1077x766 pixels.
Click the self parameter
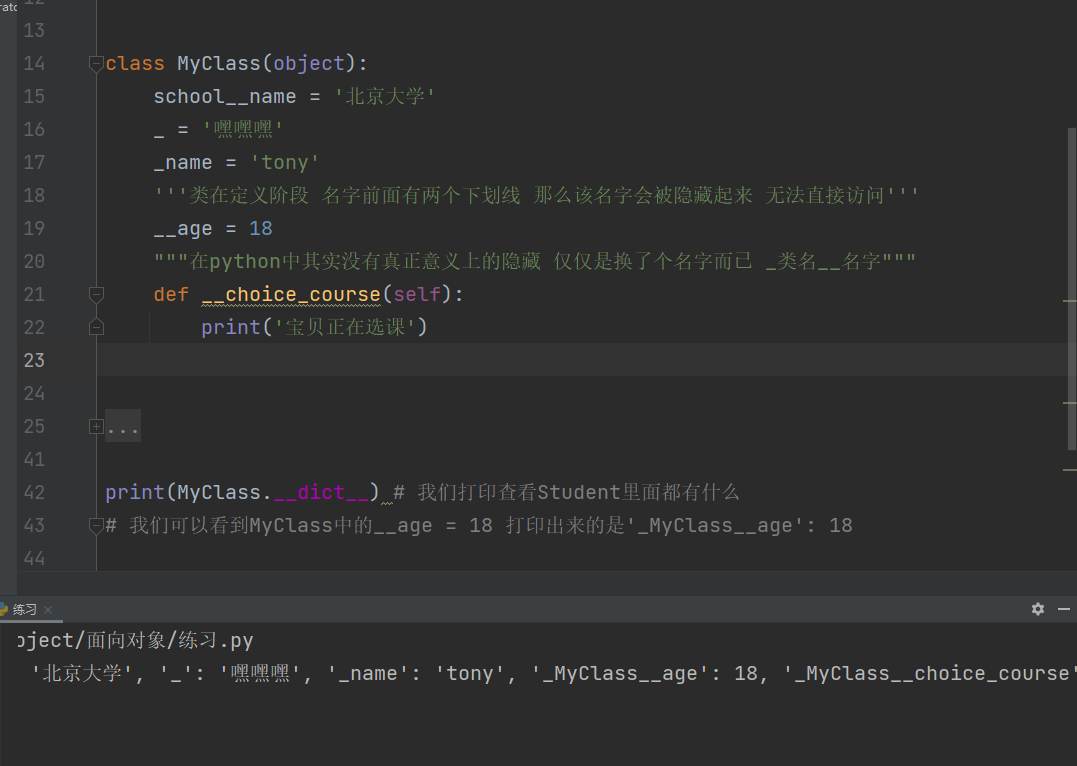[417, 294]
